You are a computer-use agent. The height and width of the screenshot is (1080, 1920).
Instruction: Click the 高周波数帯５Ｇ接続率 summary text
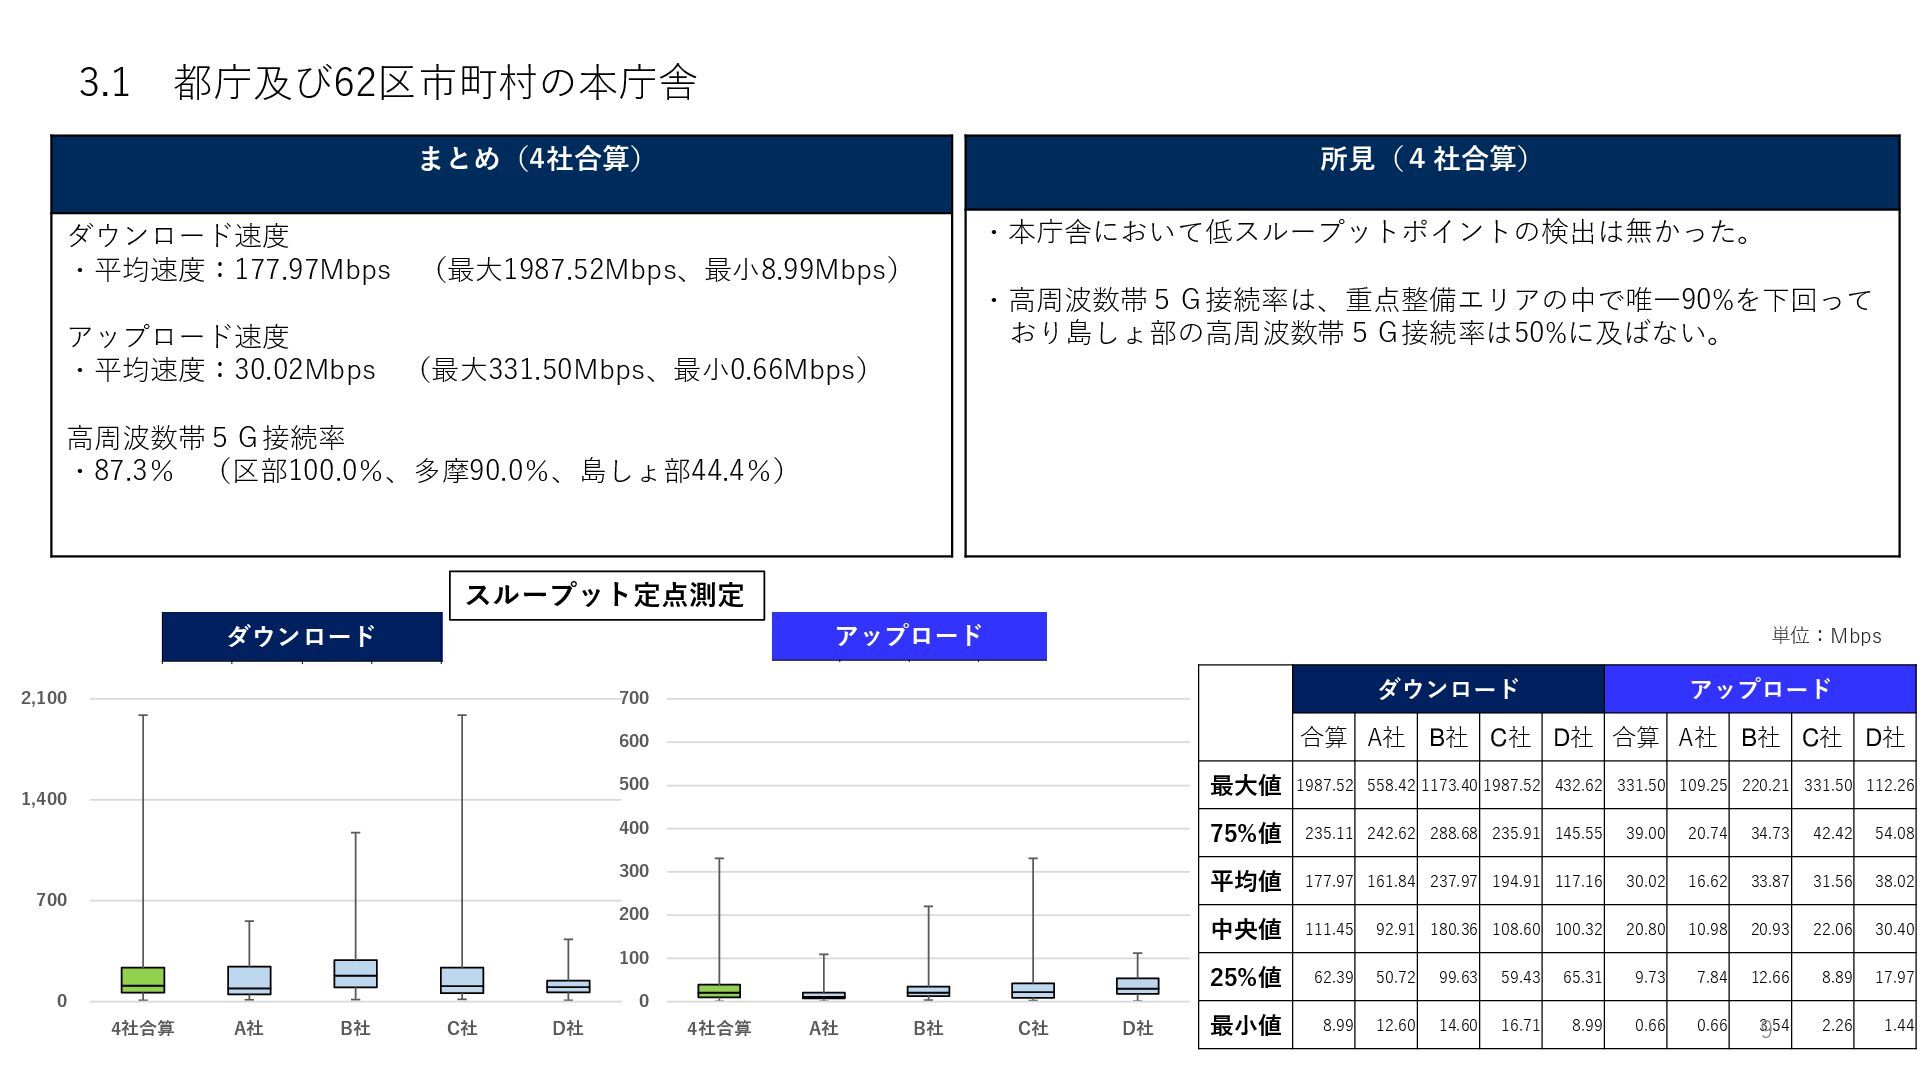[x=206, y=438]
